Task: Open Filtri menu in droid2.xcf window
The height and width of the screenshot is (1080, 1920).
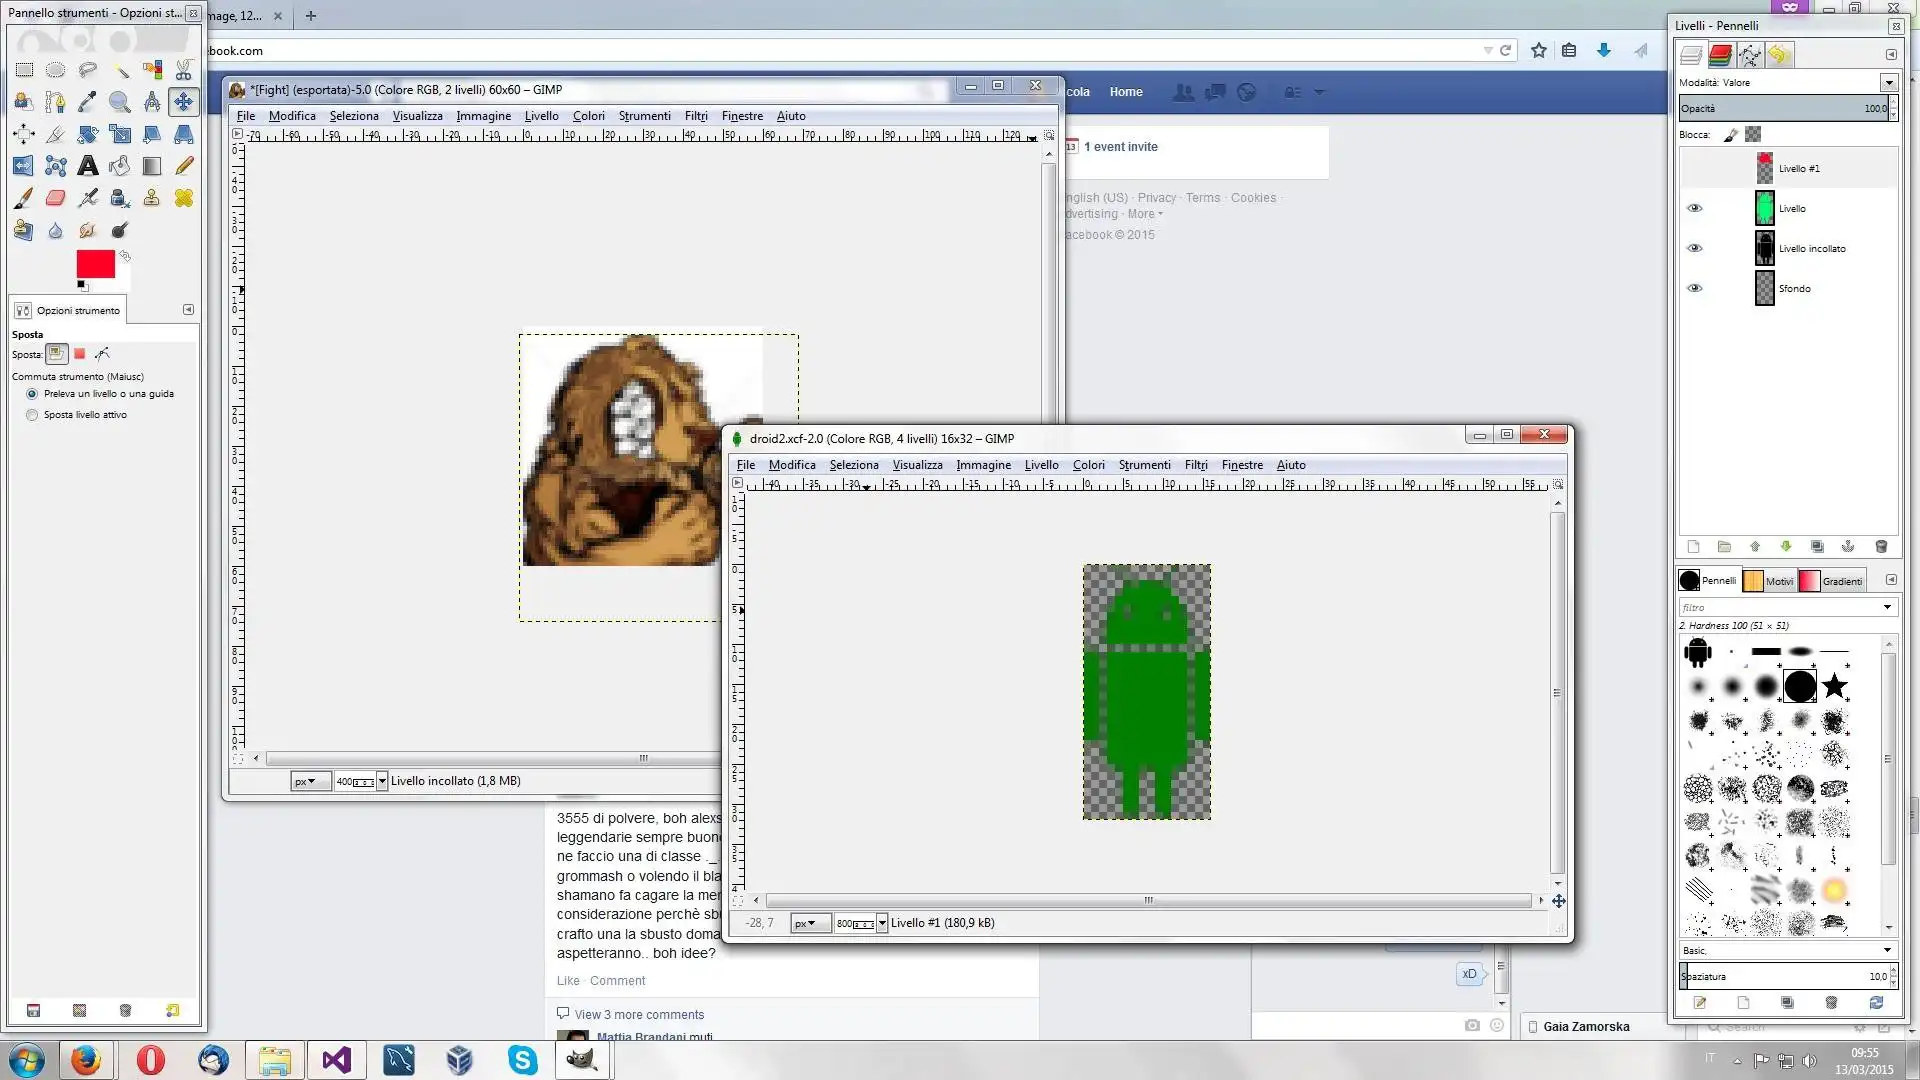Action: [x=1196, y=465]
